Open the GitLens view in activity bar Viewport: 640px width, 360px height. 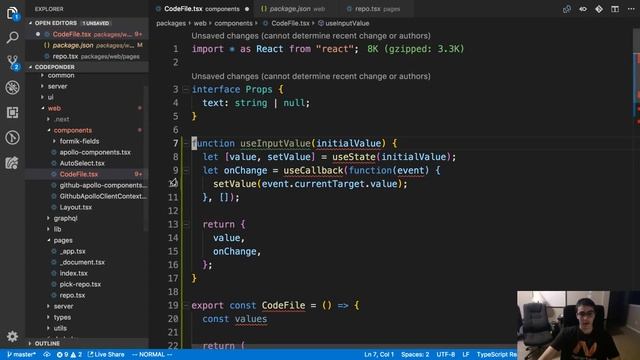(12, 138)
